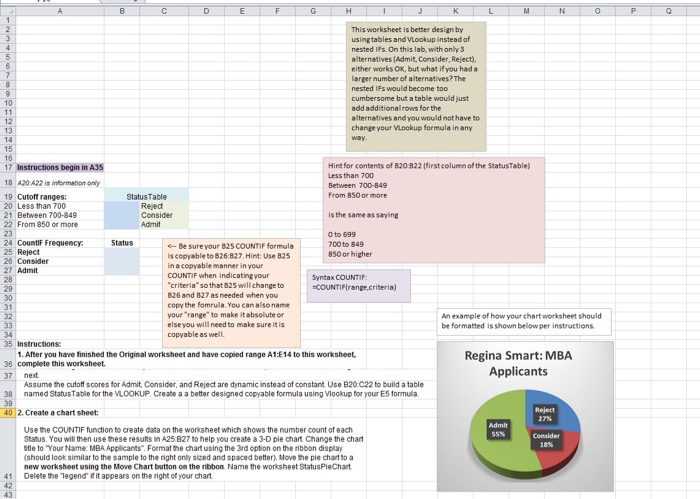Viewport: 700px width, 499px height.
Task: Click the 'From 850 or more' cell
Action: (60, 225)
